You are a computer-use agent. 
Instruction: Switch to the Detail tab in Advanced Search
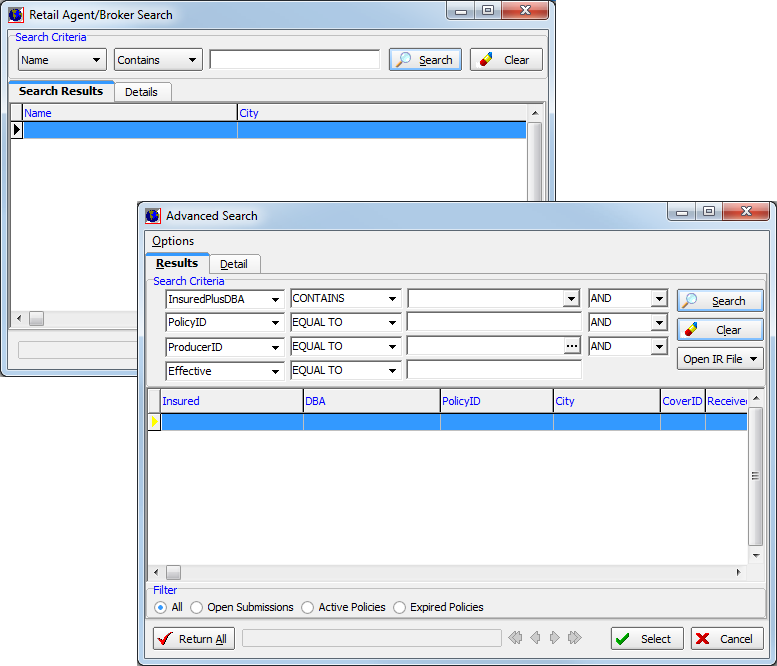(x=234, y=264)
